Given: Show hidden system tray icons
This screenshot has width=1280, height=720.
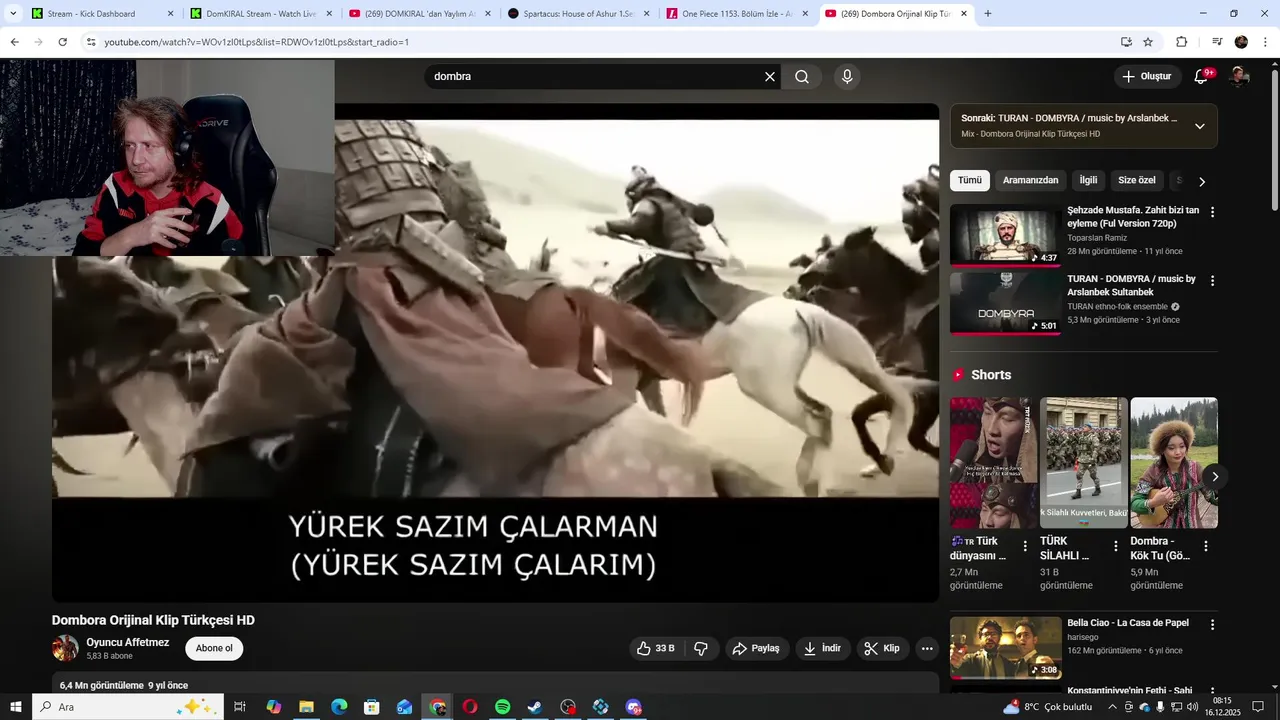Looking at the screenshot, I should [x=1112, y=707].
